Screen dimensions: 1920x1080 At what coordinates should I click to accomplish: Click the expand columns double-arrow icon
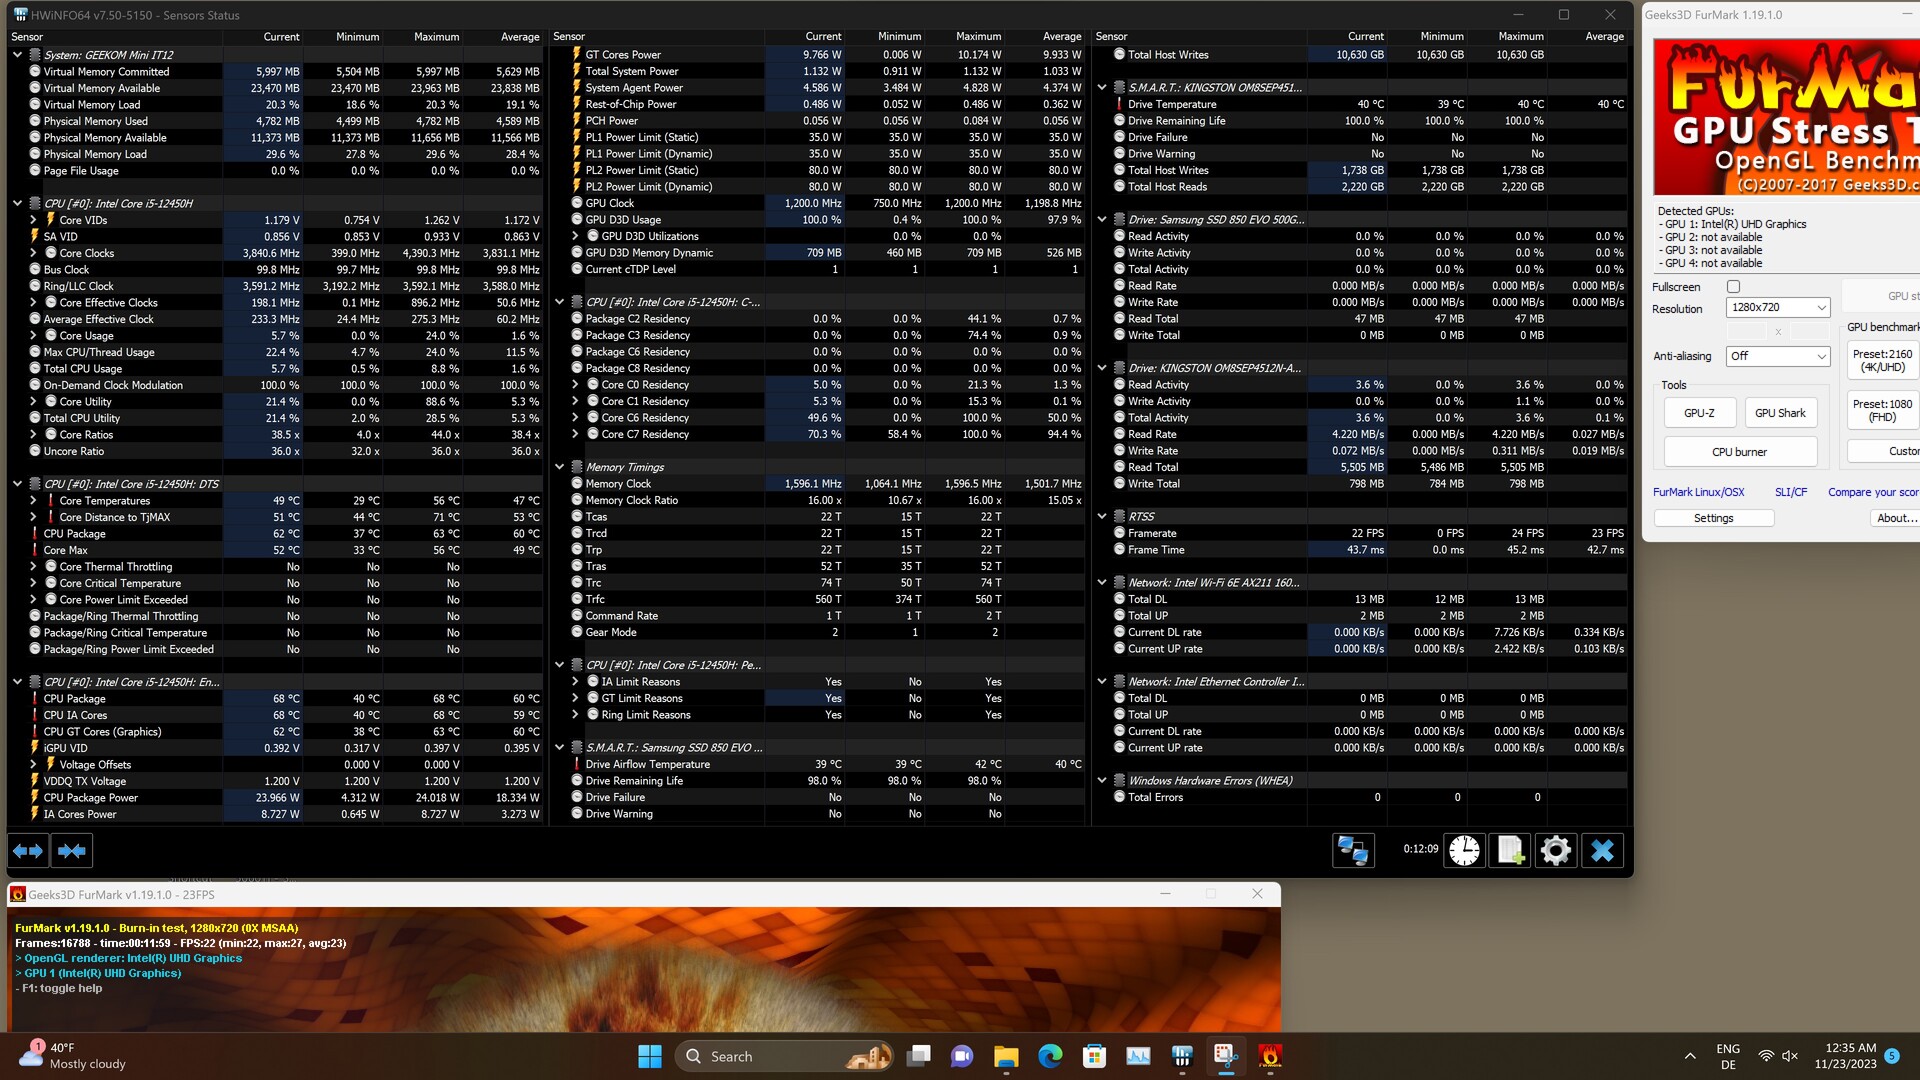point(28,851)
